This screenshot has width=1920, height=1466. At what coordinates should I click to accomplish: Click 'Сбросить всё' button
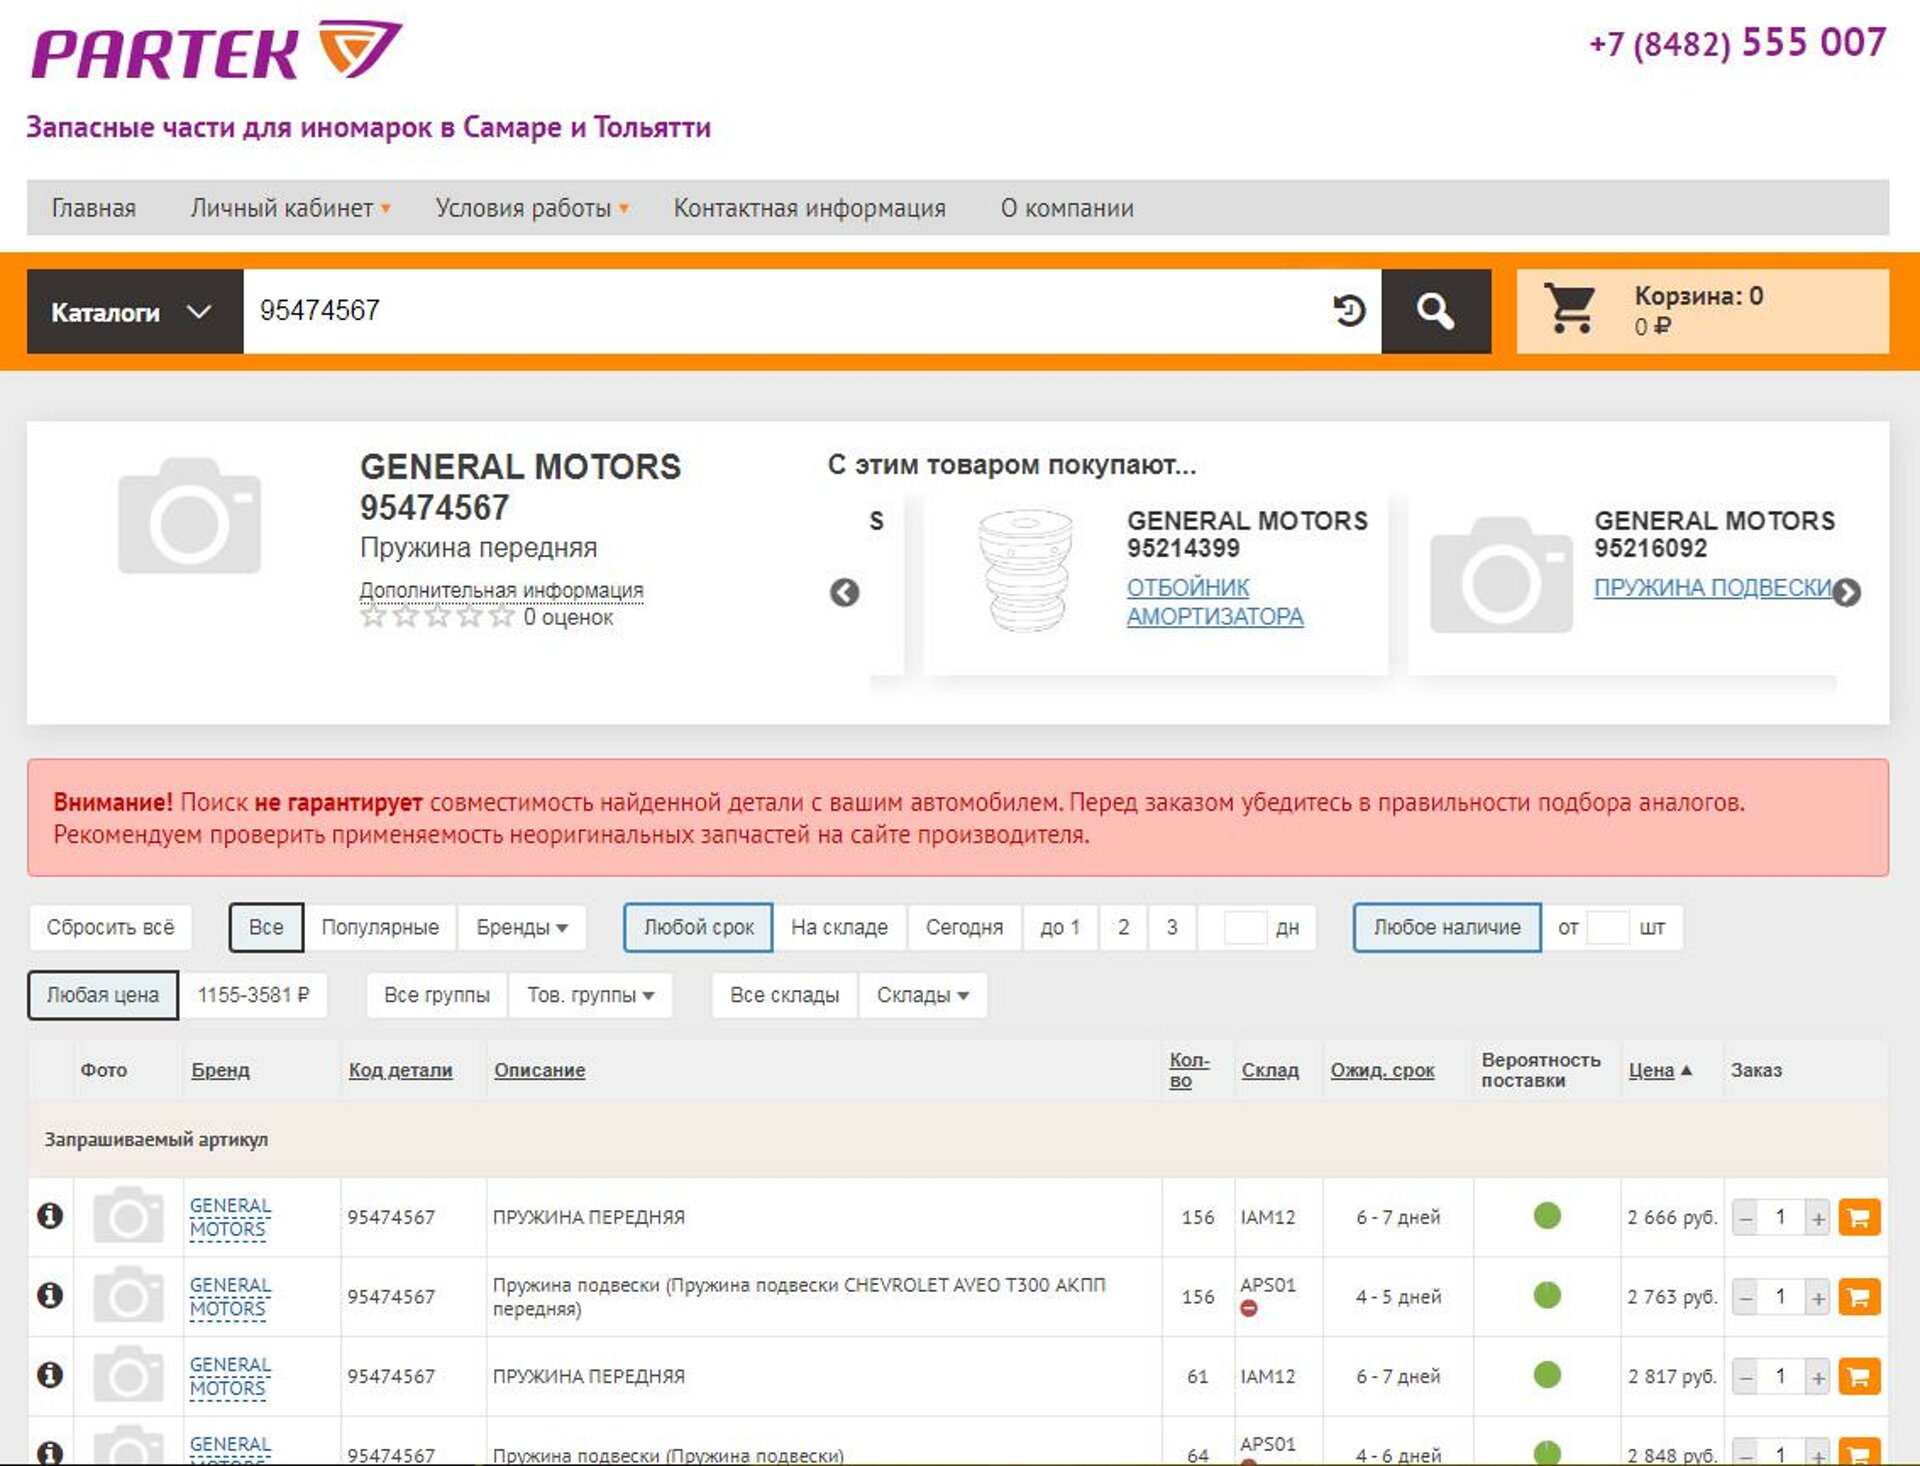(110, 927)
